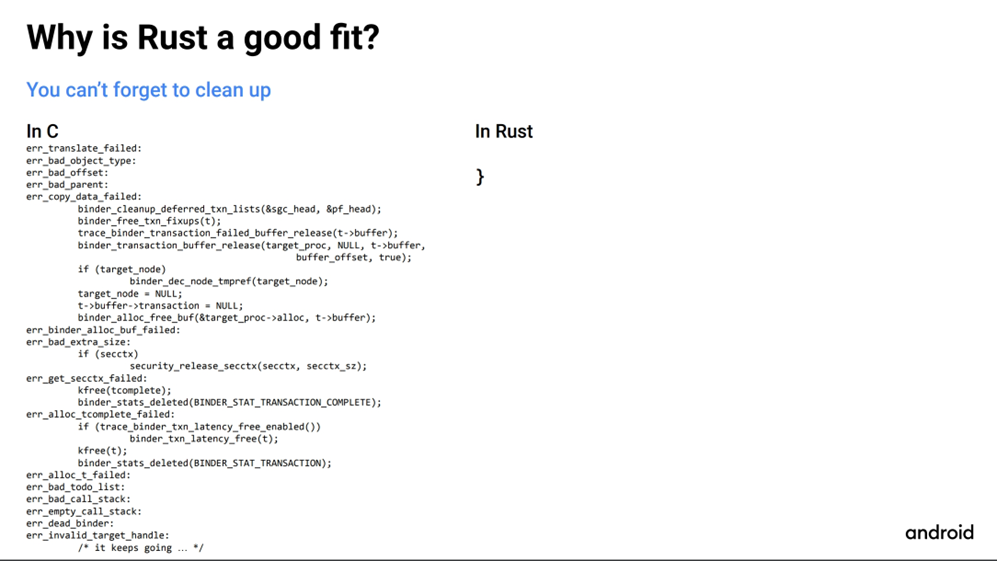Click the err_bad_object_type label
Image resolution: width=997 pixels, height=561 pixels.
coord(81,160)
